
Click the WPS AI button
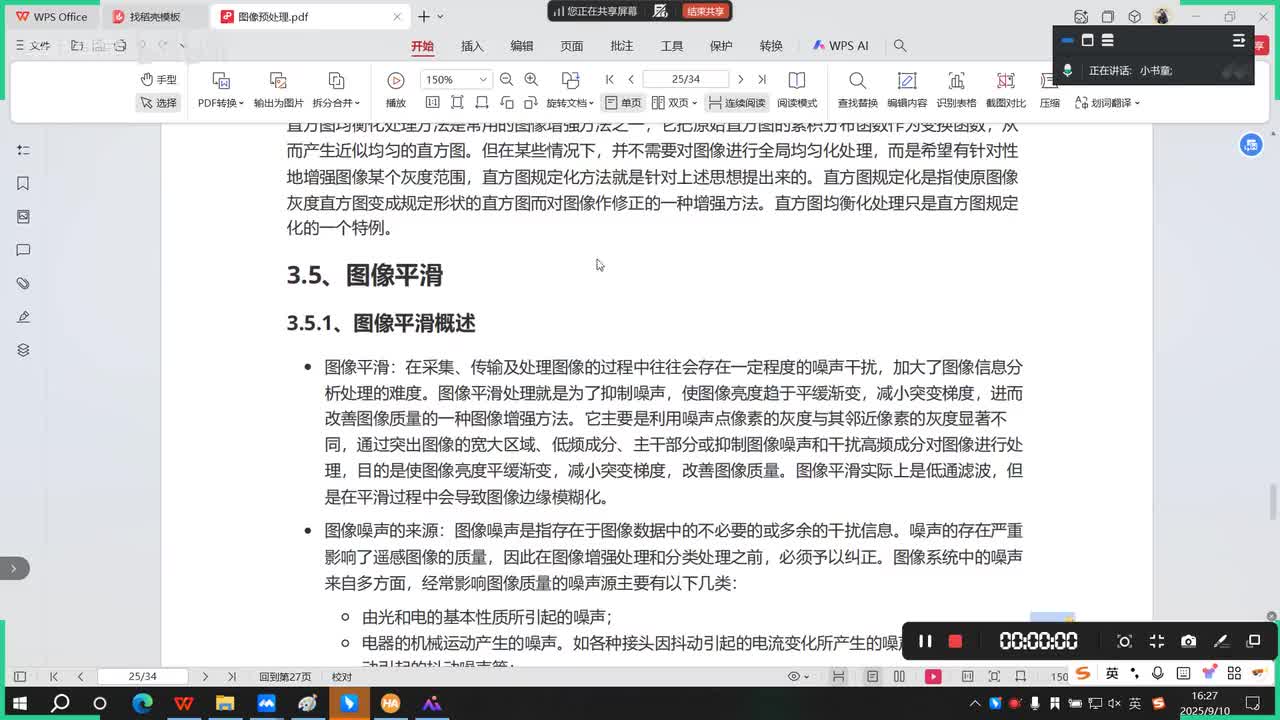[x=840, y=46]
